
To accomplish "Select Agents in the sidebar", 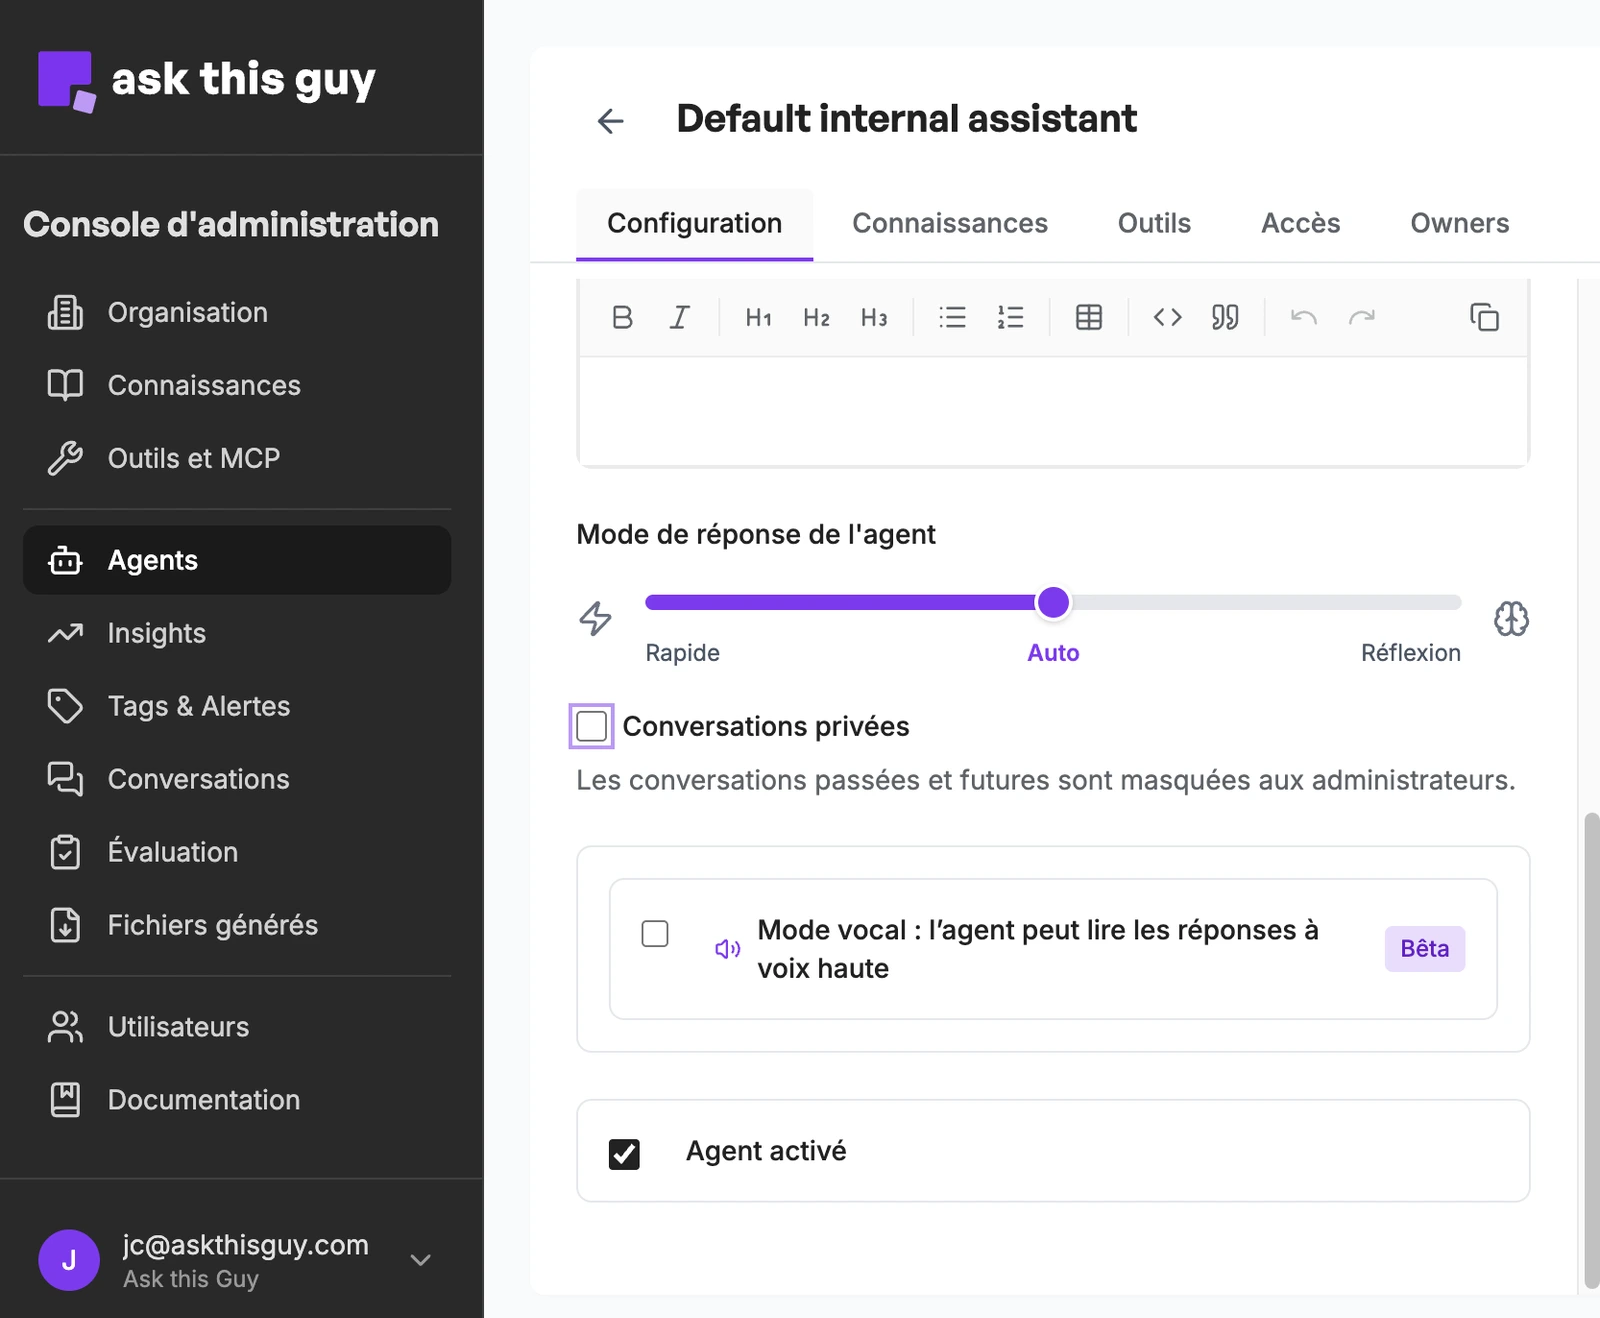I will (x=237, y=560).
